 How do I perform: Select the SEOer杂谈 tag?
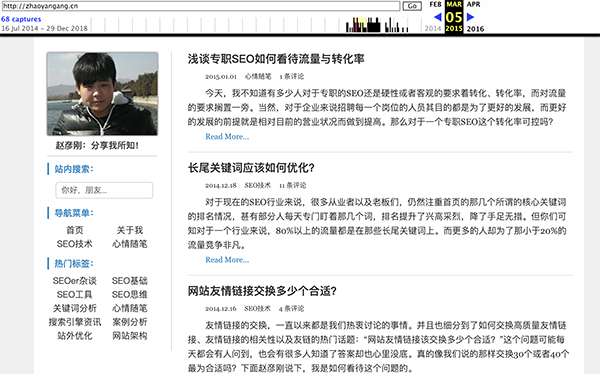click(75, 281)
